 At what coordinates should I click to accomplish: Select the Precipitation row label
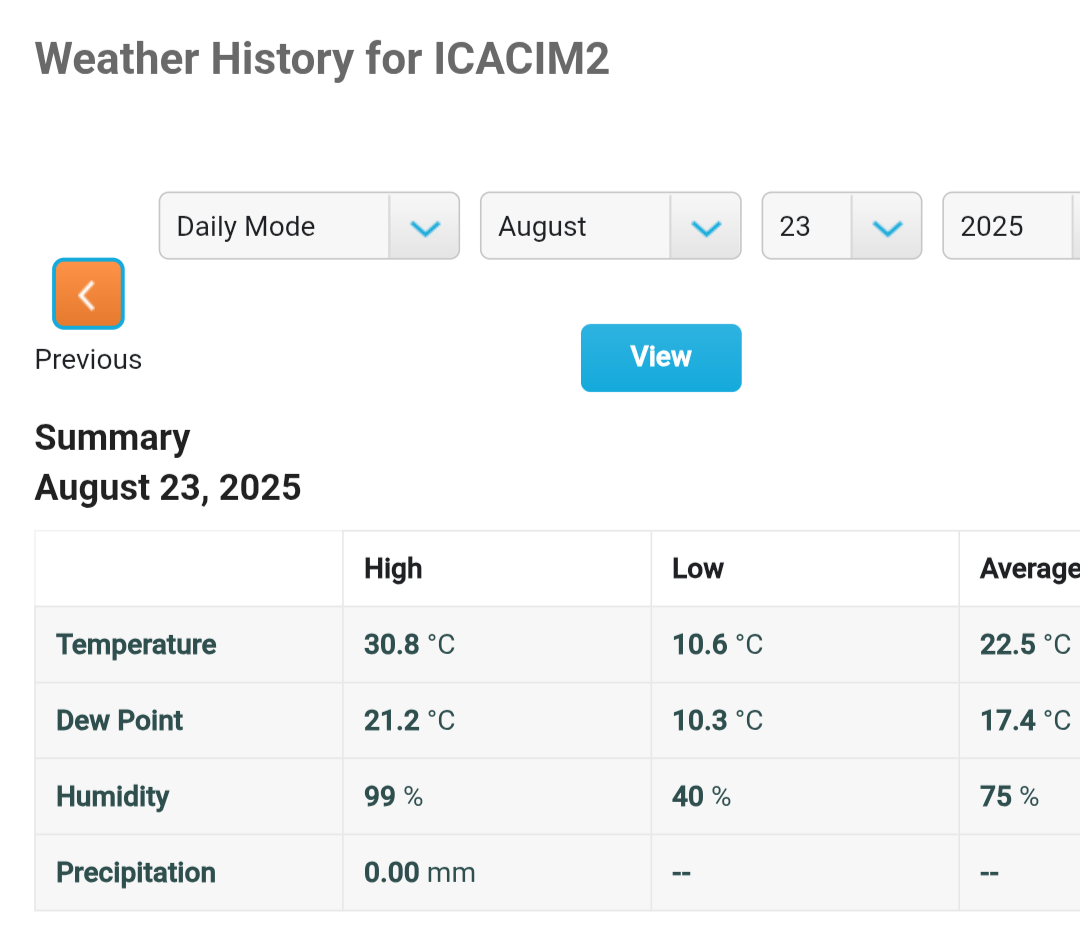[136, 873]
